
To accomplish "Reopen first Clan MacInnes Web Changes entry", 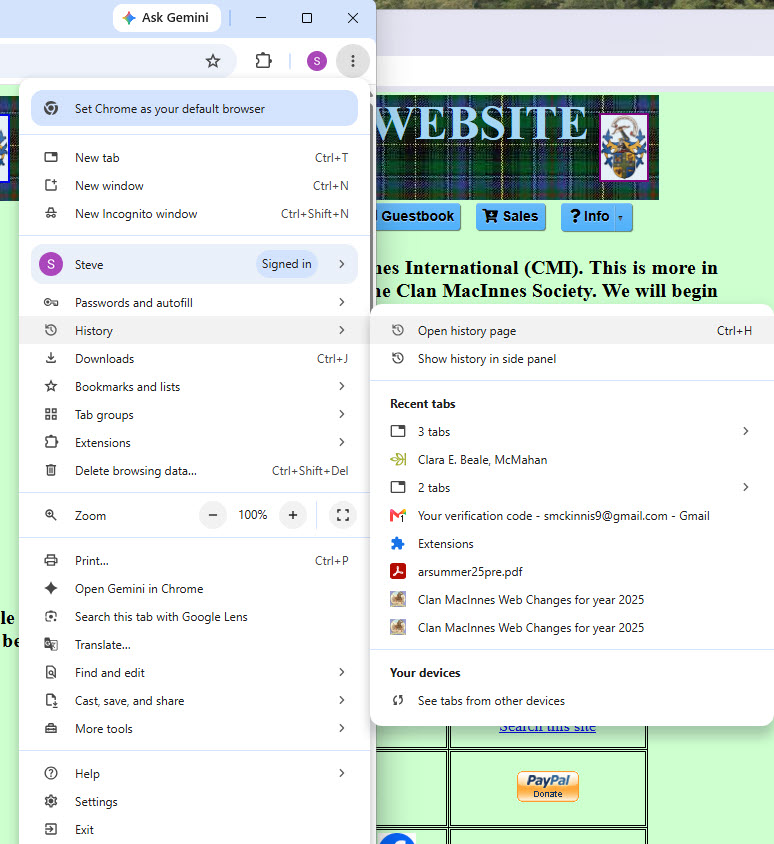I will coord(572,600).
